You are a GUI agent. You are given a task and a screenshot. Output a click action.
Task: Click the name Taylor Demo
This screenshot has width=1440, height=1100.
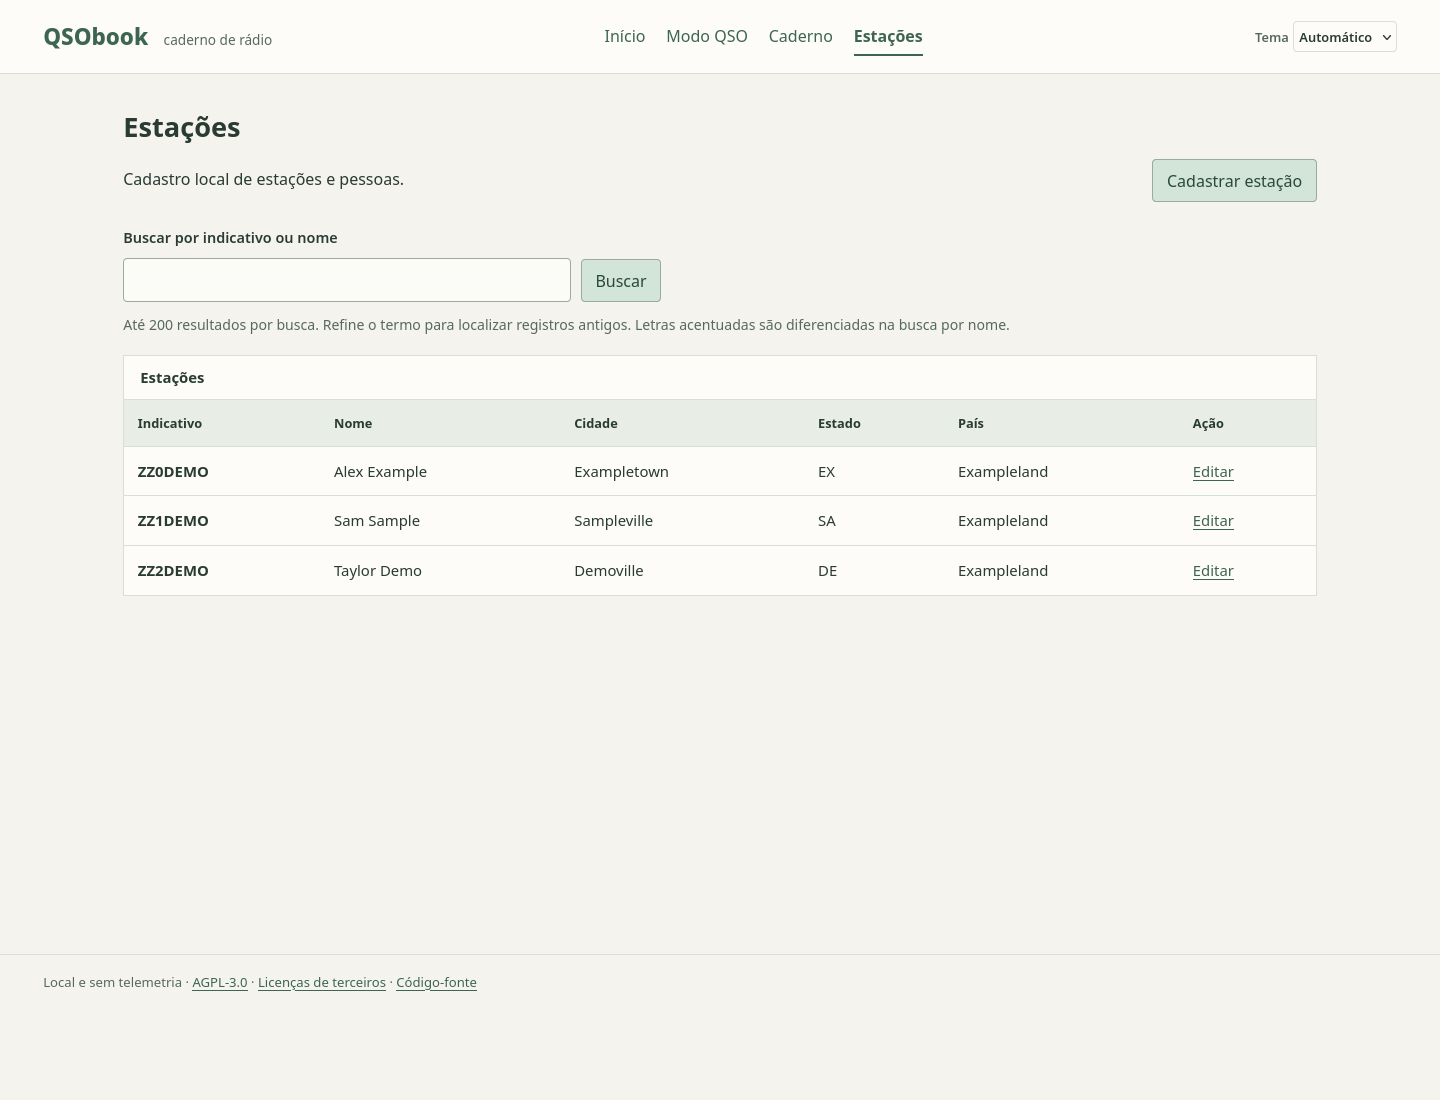click(378, 571)
